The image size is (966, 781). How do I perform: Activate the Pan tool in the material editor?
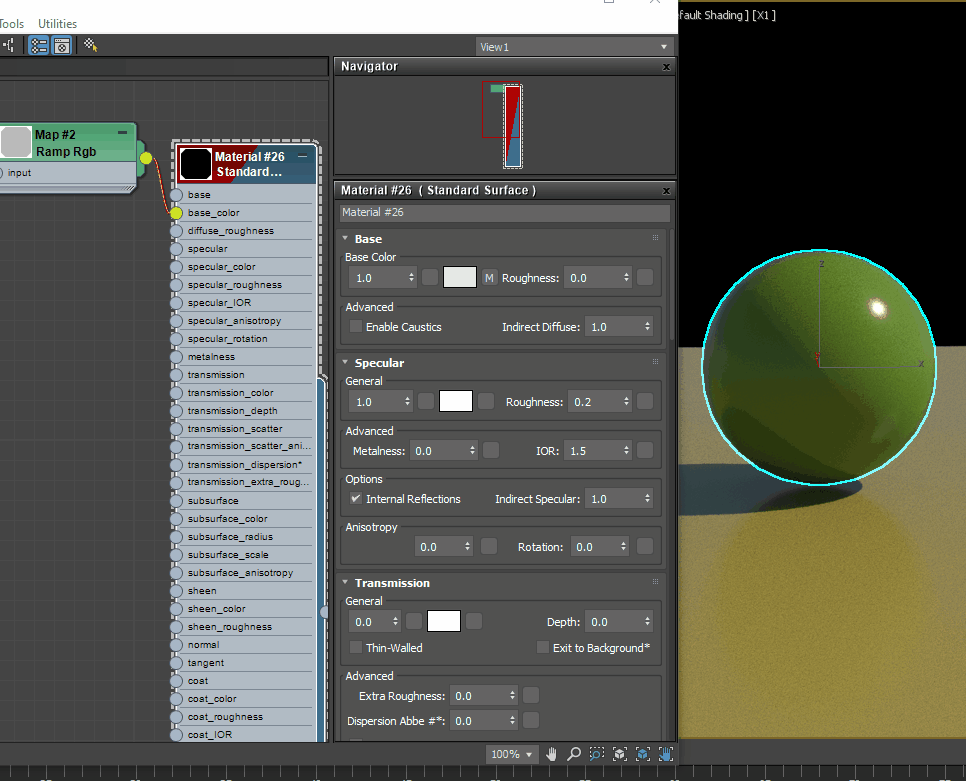tap(550, 754)
